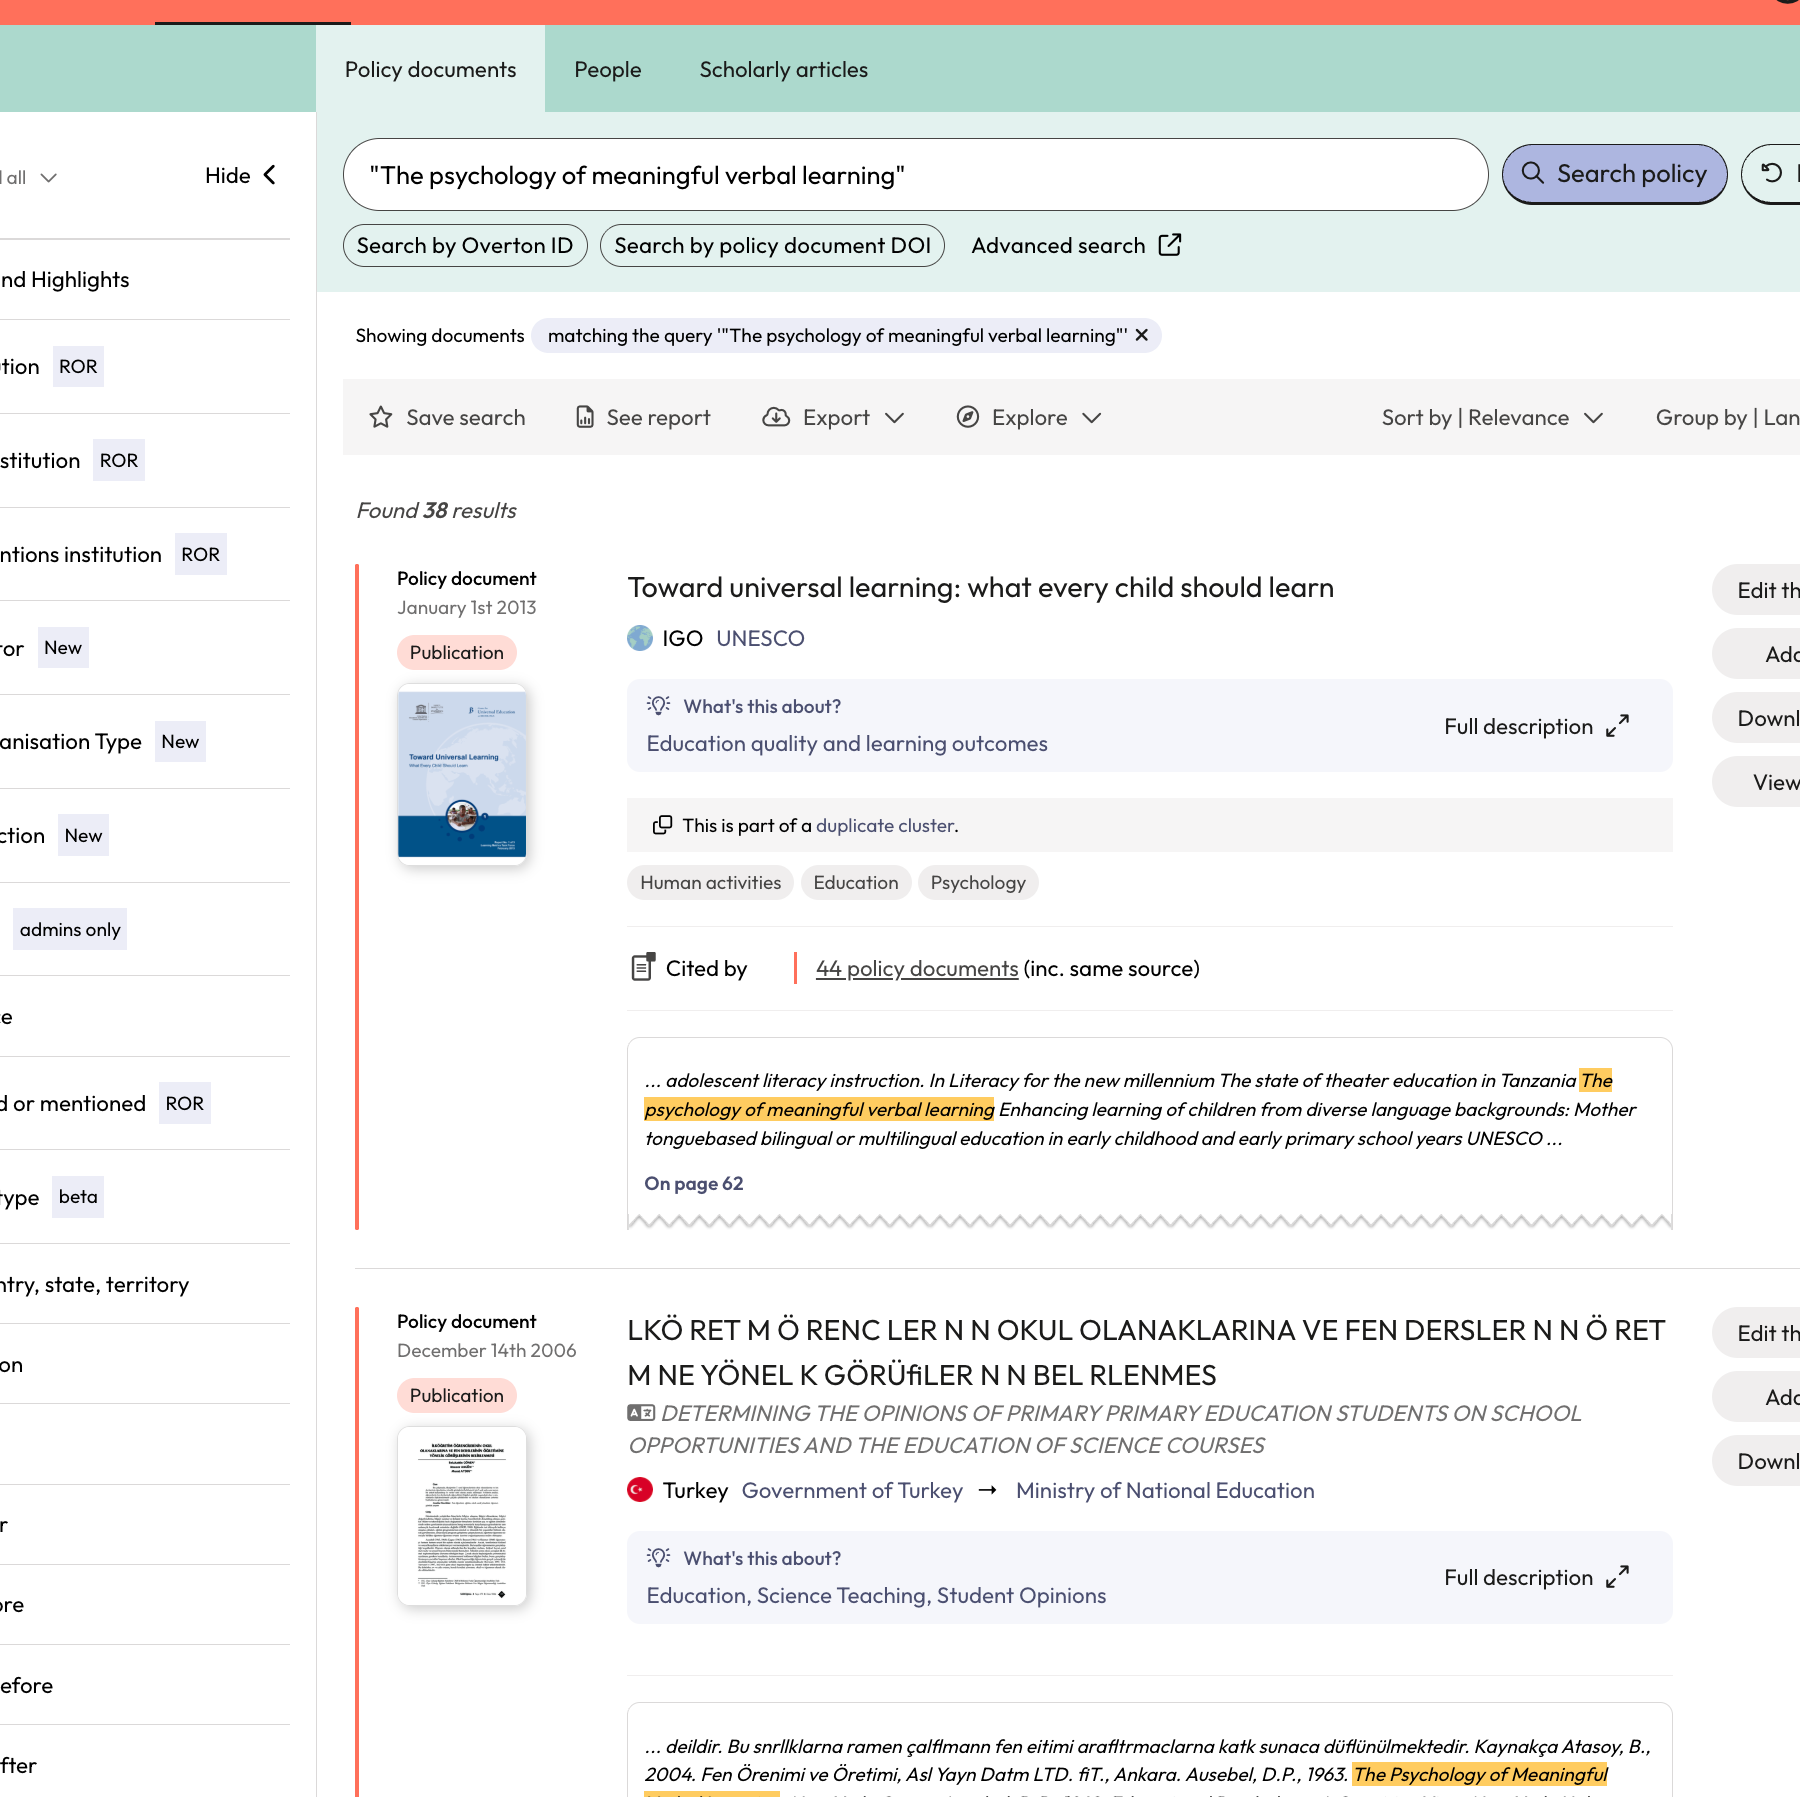Viewport: 1800px width, 1797px height.
Task: Open the Policy documents tab
Action: (430, 69)
